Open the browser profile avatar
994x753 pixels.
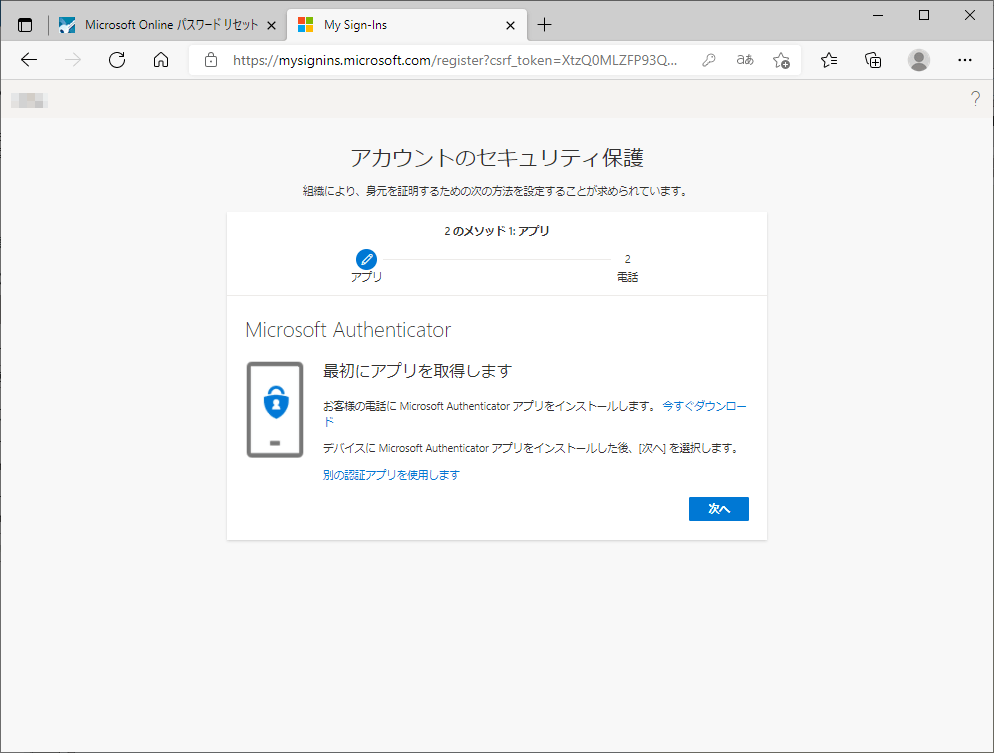click(919, 60)
